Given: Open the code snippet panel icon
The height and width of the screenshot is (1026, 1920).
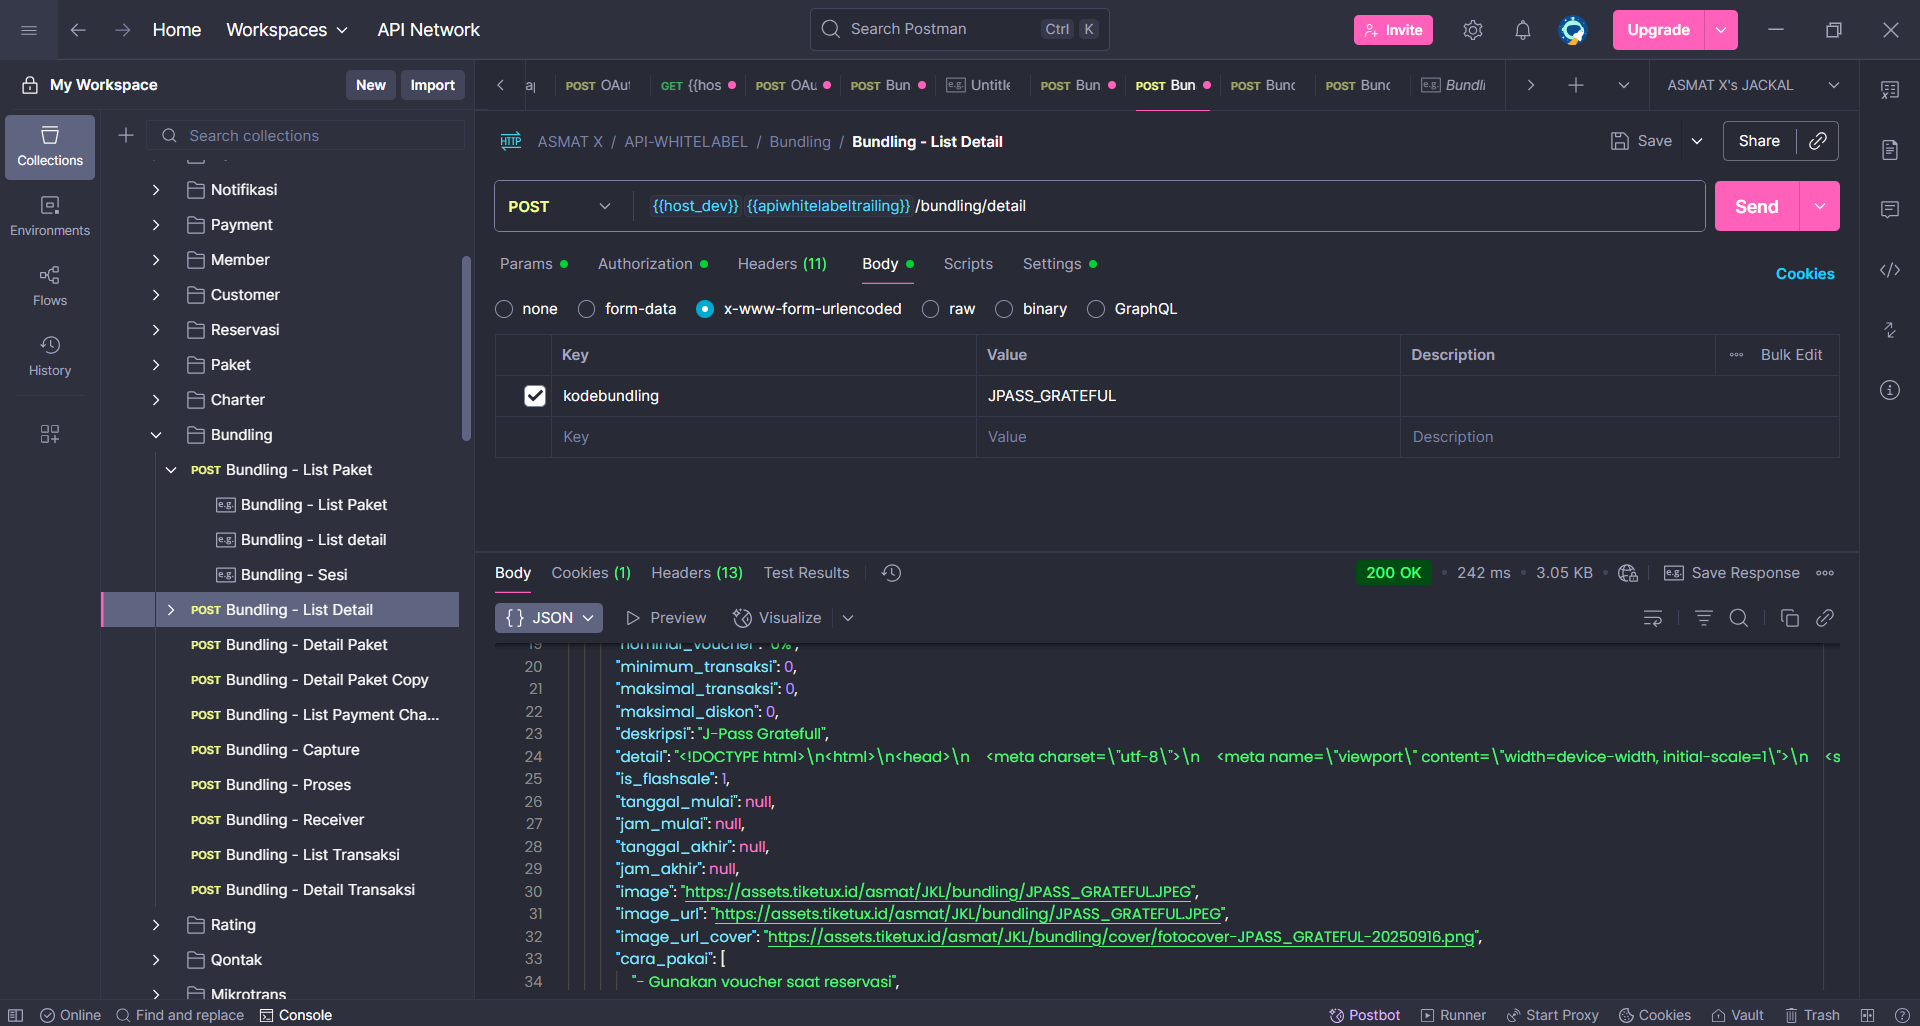Looking at the screenshot, I should tap(1889, 270).
